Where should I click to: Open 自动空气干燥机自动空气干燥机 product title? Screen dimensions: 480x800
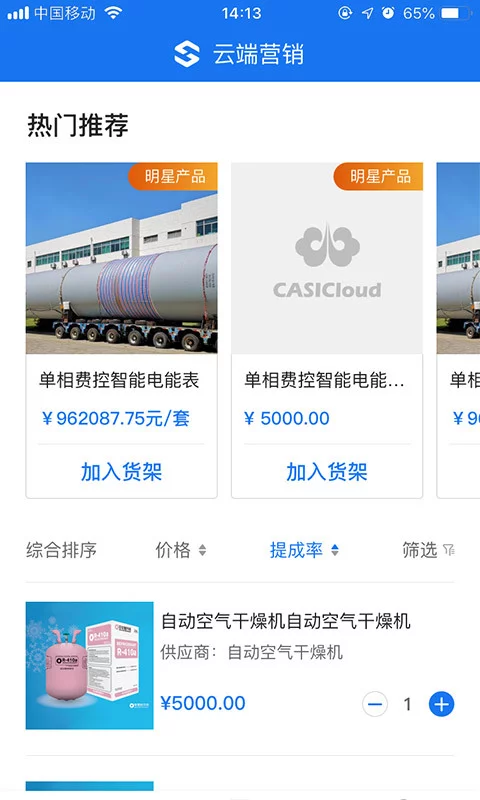click(x=286, y=621)
